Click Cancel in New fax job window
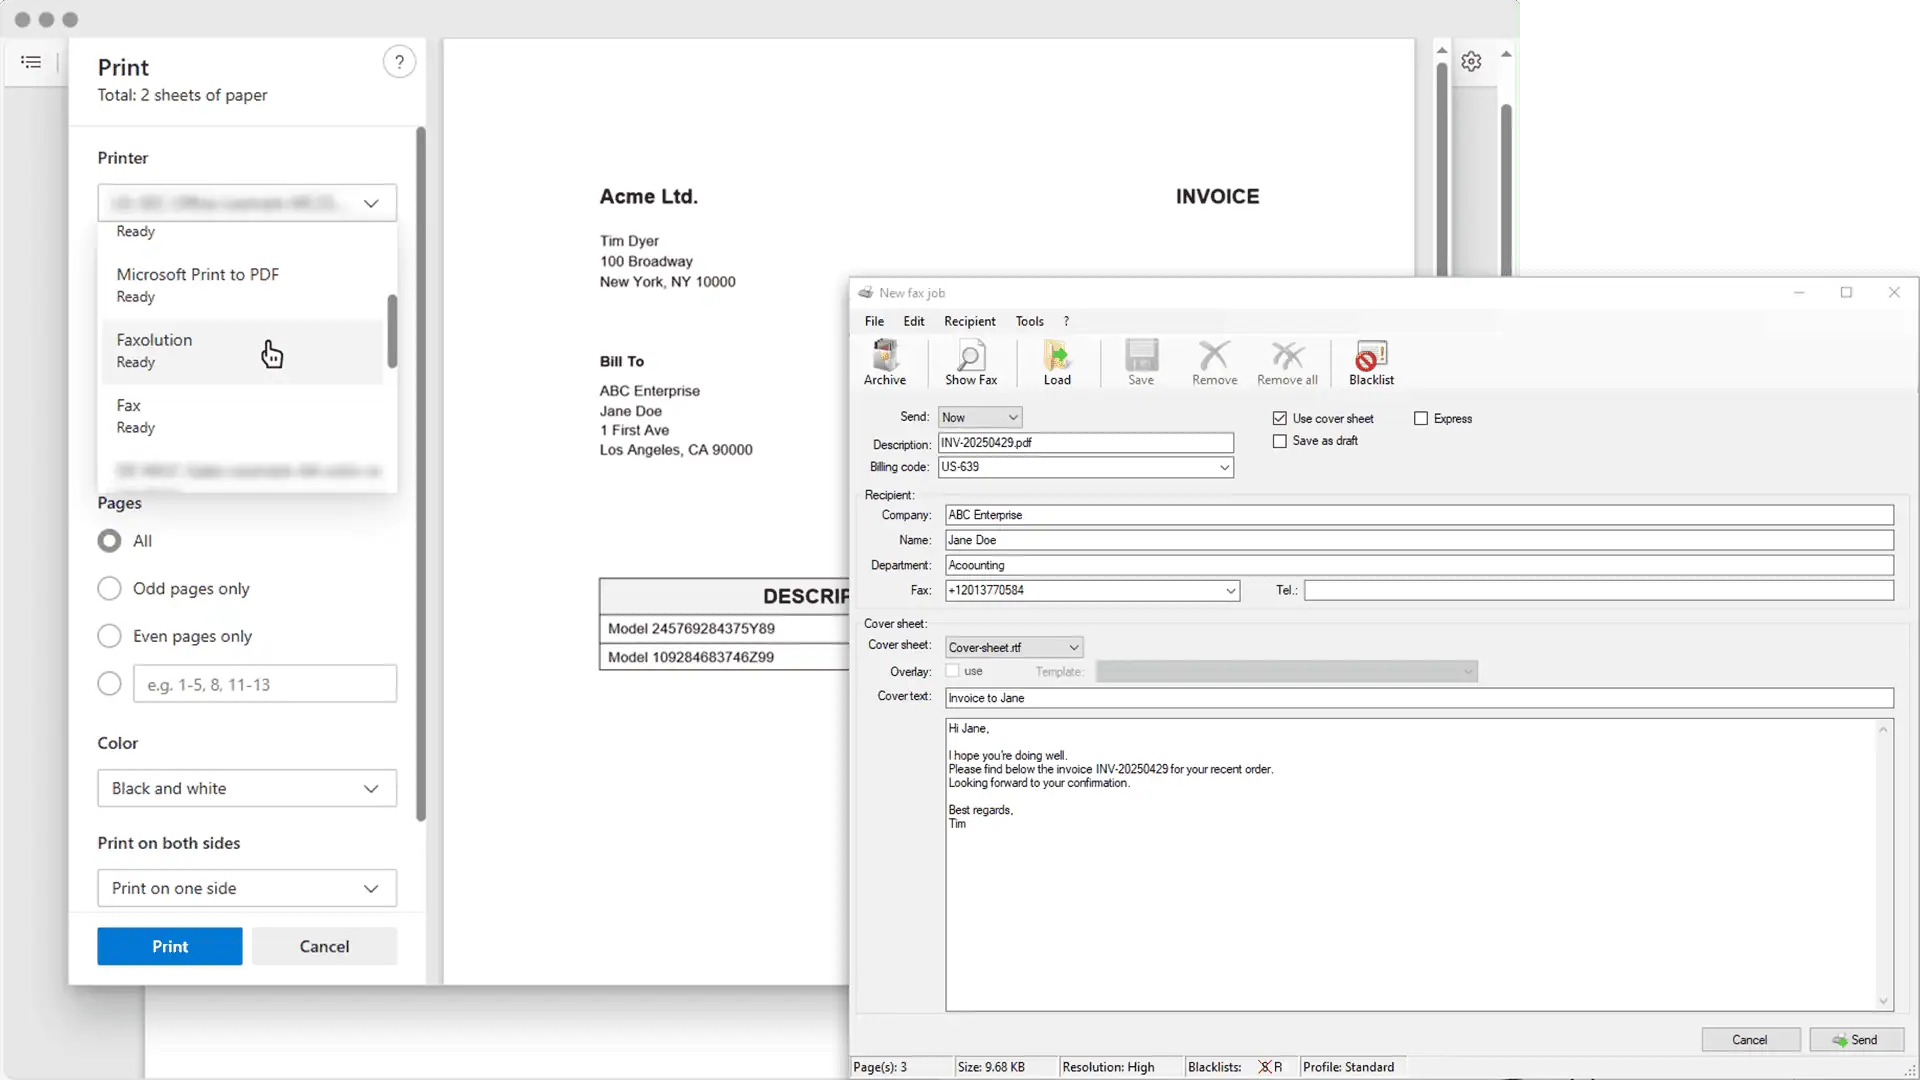Viewport: 1920px width, 1080px height. point(1750,1040)
